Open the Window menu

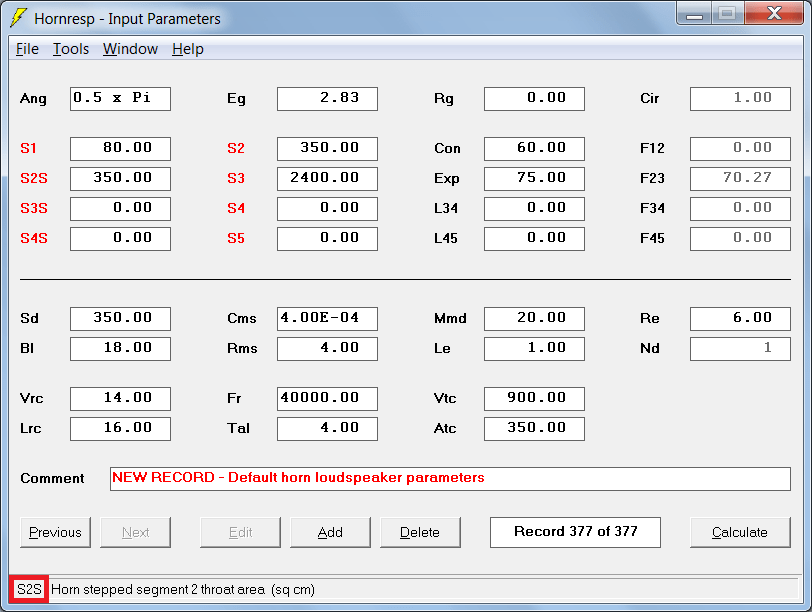(130, 49)
